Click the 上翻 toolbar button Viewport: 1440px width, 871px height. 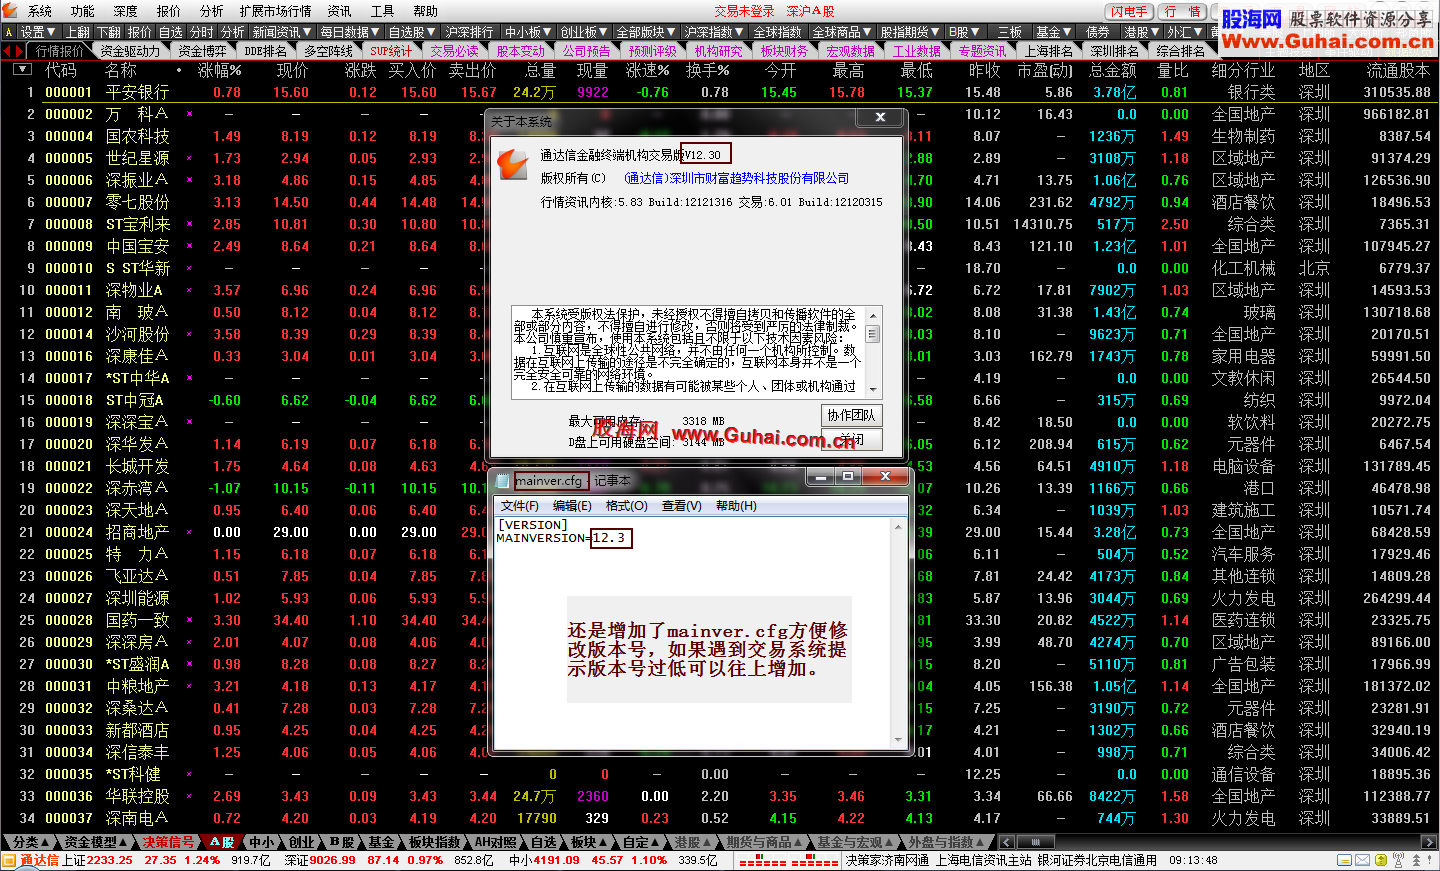coord(77,32)
